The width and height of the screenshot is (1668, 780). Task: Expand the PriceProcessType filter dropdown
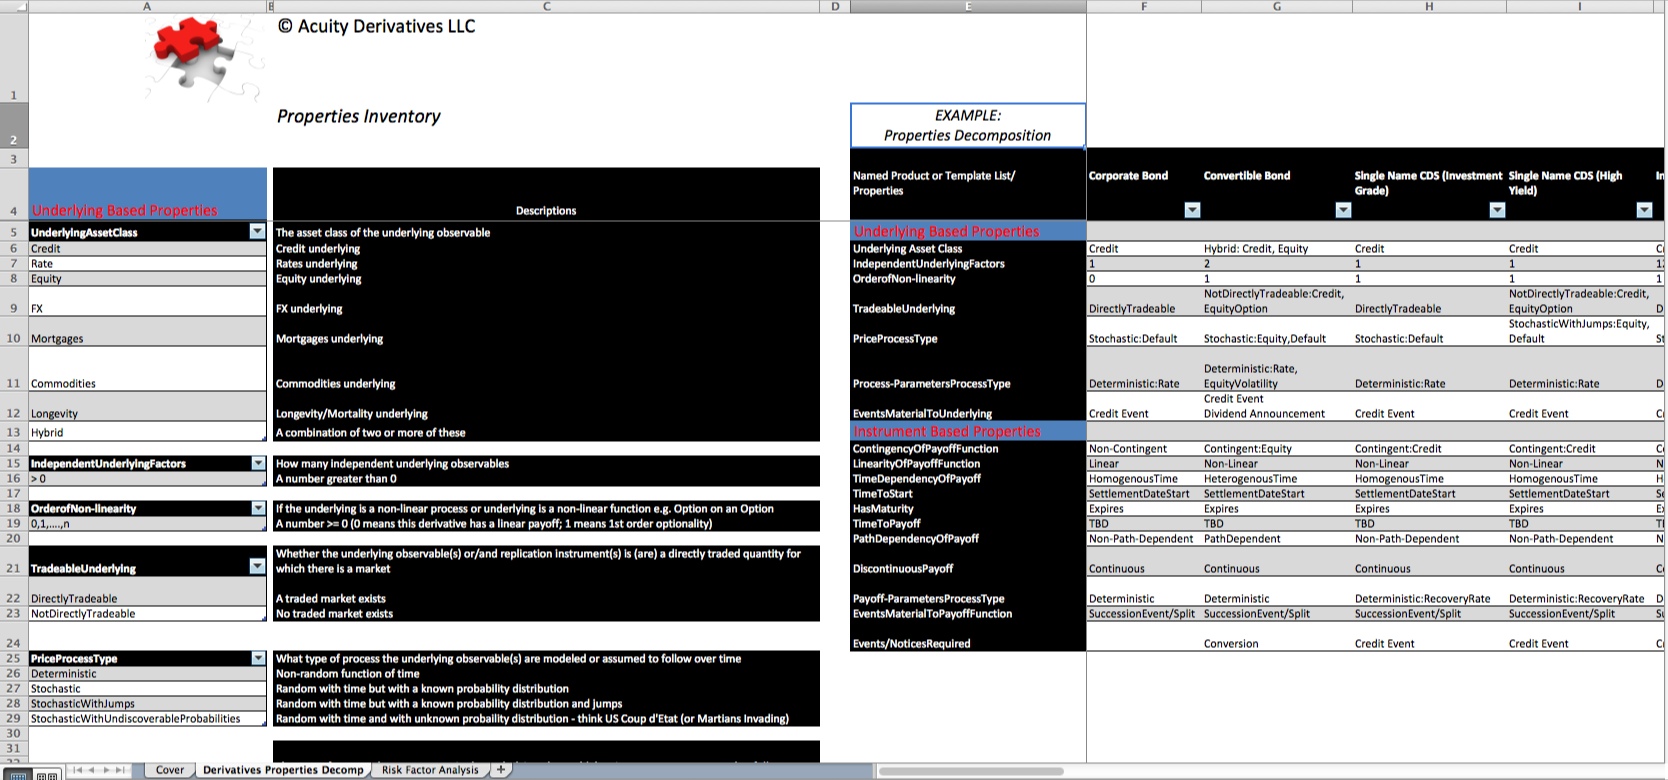(258, 659)
